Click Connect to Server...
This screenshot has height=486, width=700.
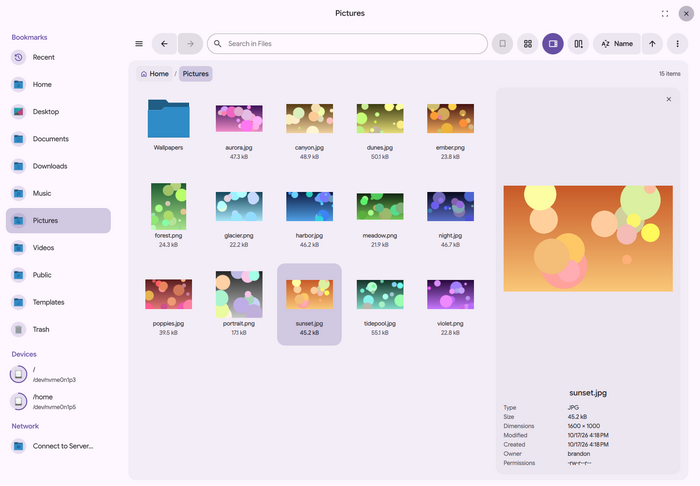pos(58,446)
